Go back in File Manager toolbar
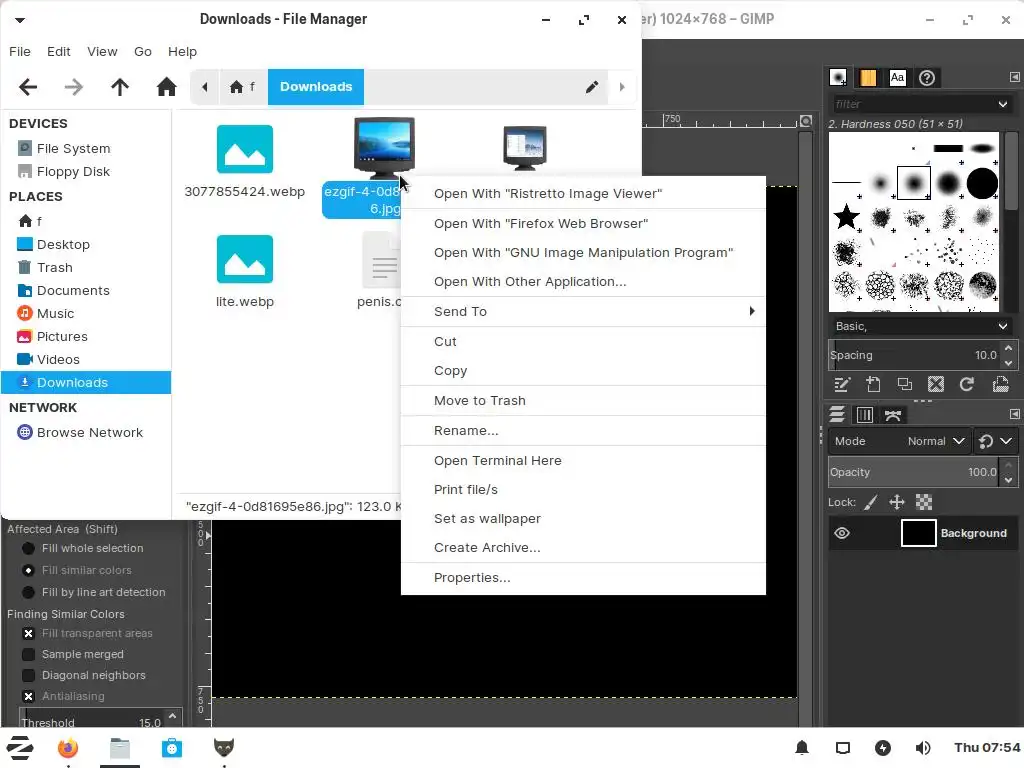 pos(28,87)
